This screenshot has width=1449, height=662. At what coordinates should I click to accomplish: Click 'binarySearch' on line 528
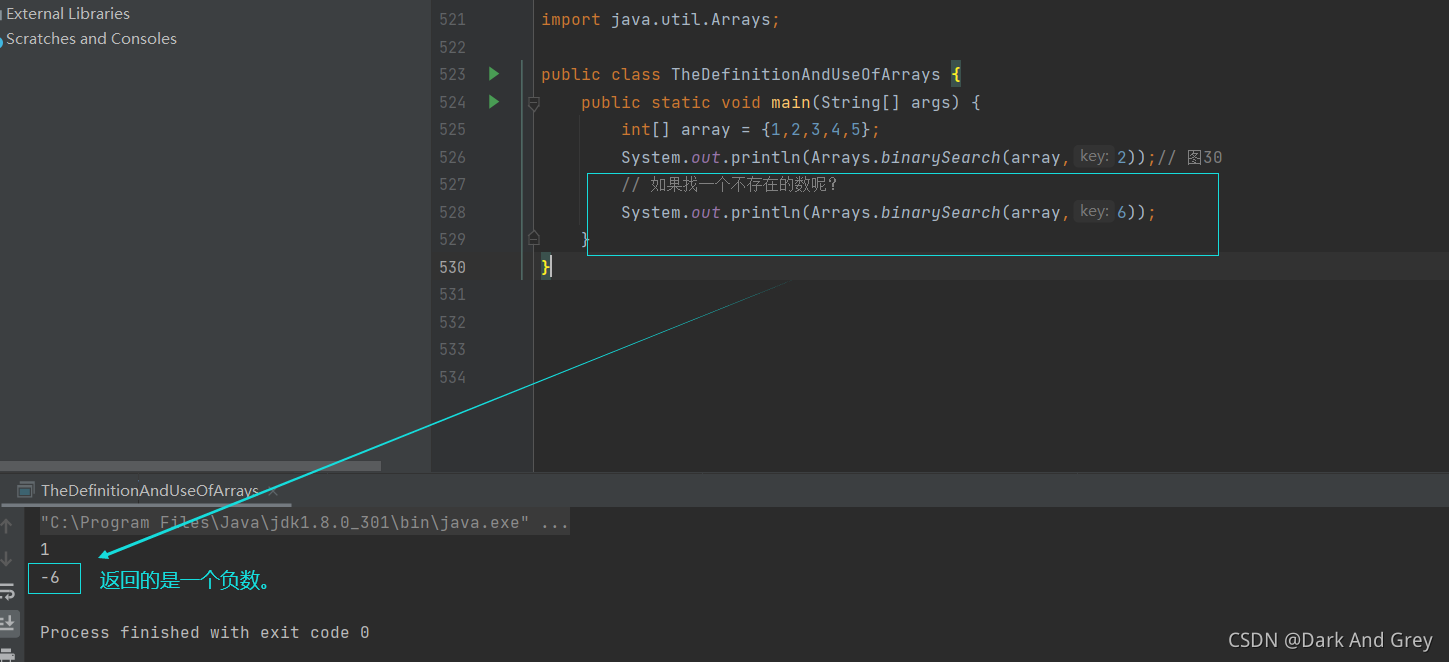click(x=941, y=212)
